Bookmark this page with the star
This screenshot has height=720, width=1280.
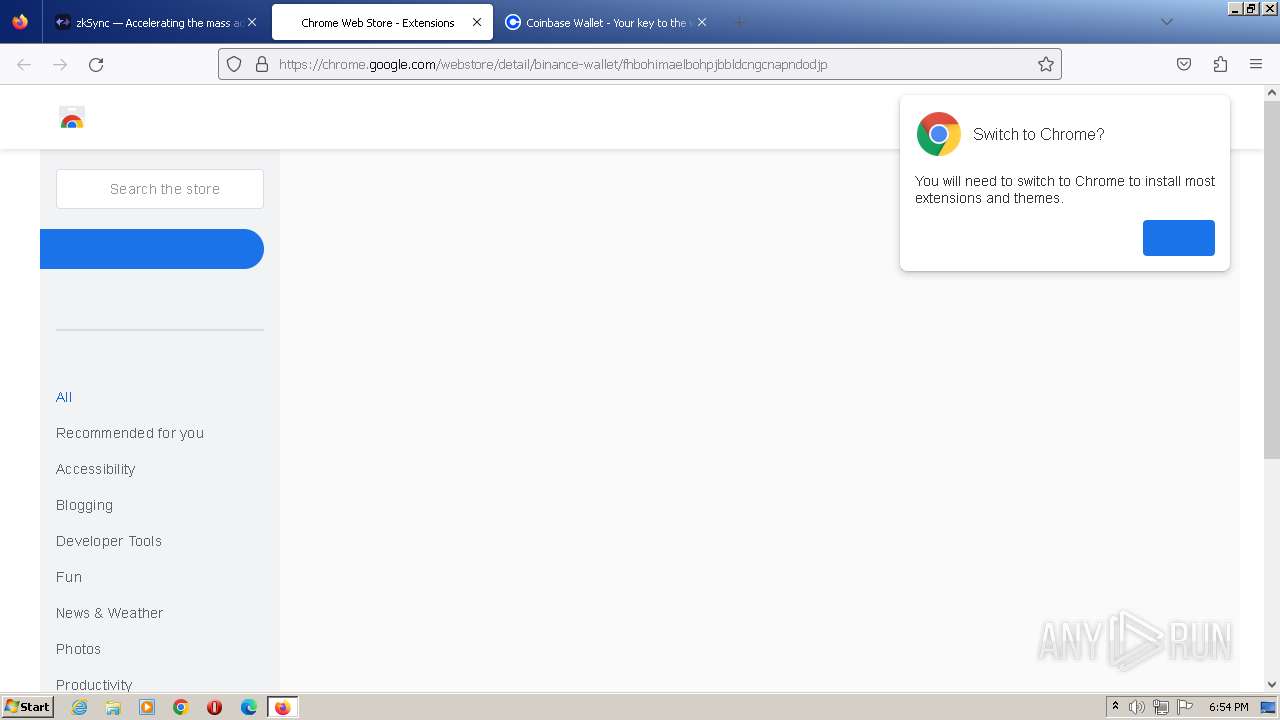point(1046,64)
